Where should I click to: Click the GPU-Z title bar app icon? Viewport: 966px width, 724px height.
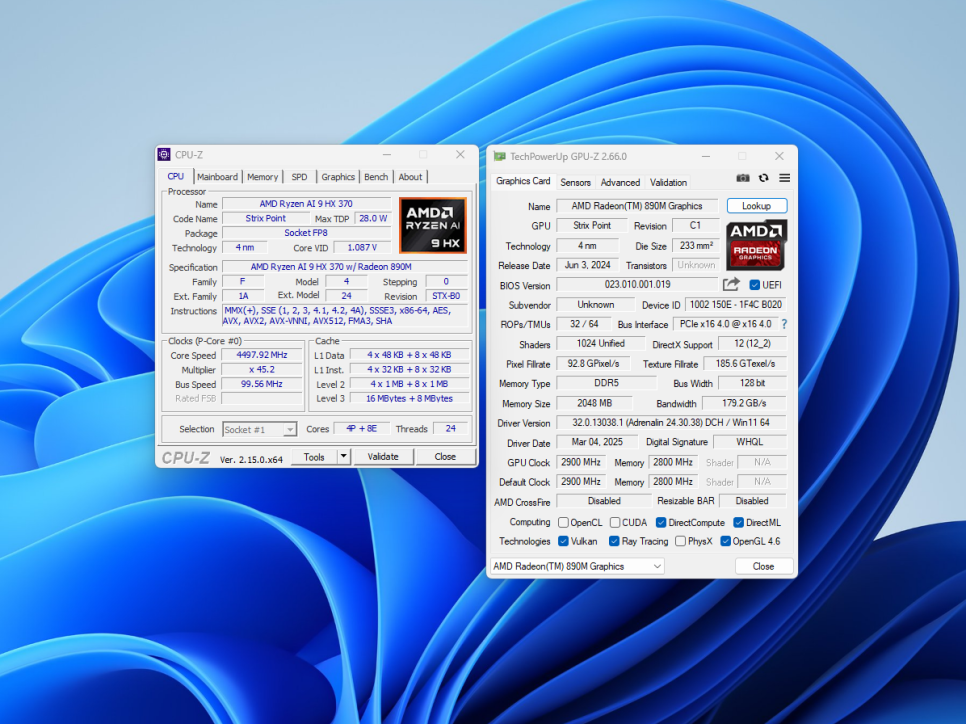(500, 157)
